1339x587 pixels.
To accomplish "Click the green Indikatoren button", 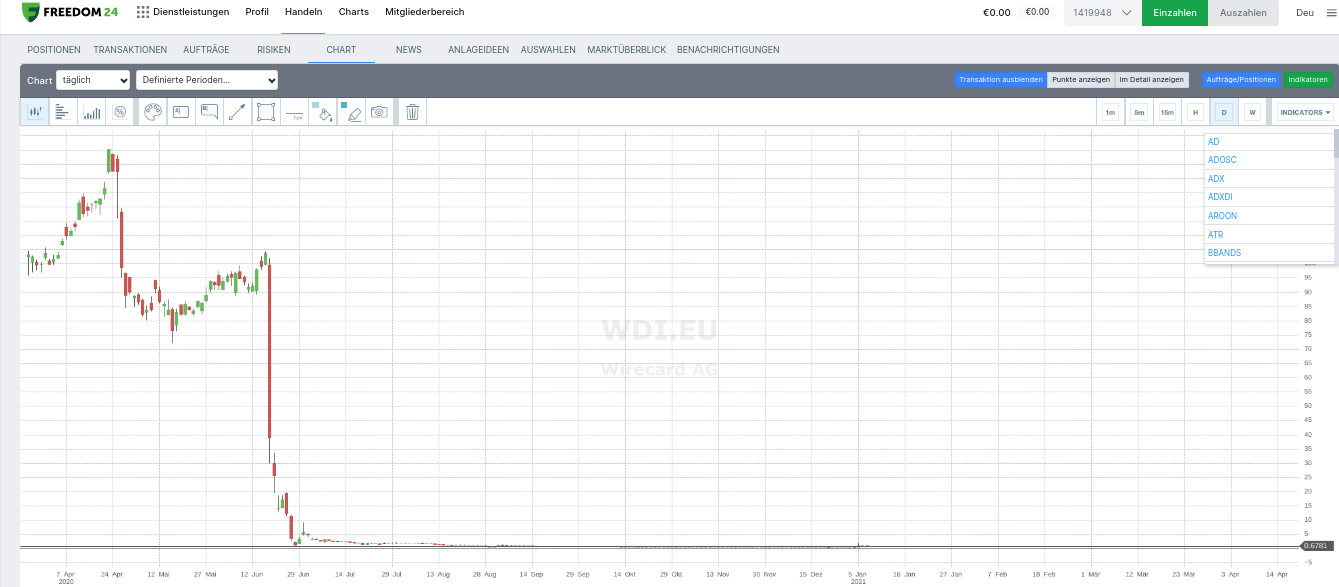I will tap(1309, 80).
